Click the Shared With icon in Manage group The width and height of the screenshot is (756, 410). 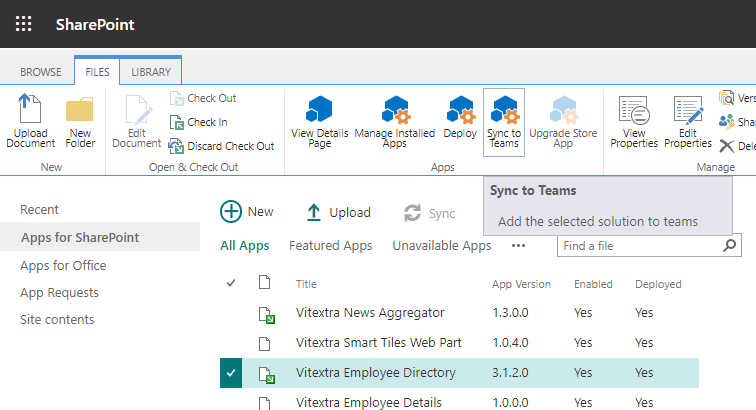(x=726, y=122)
